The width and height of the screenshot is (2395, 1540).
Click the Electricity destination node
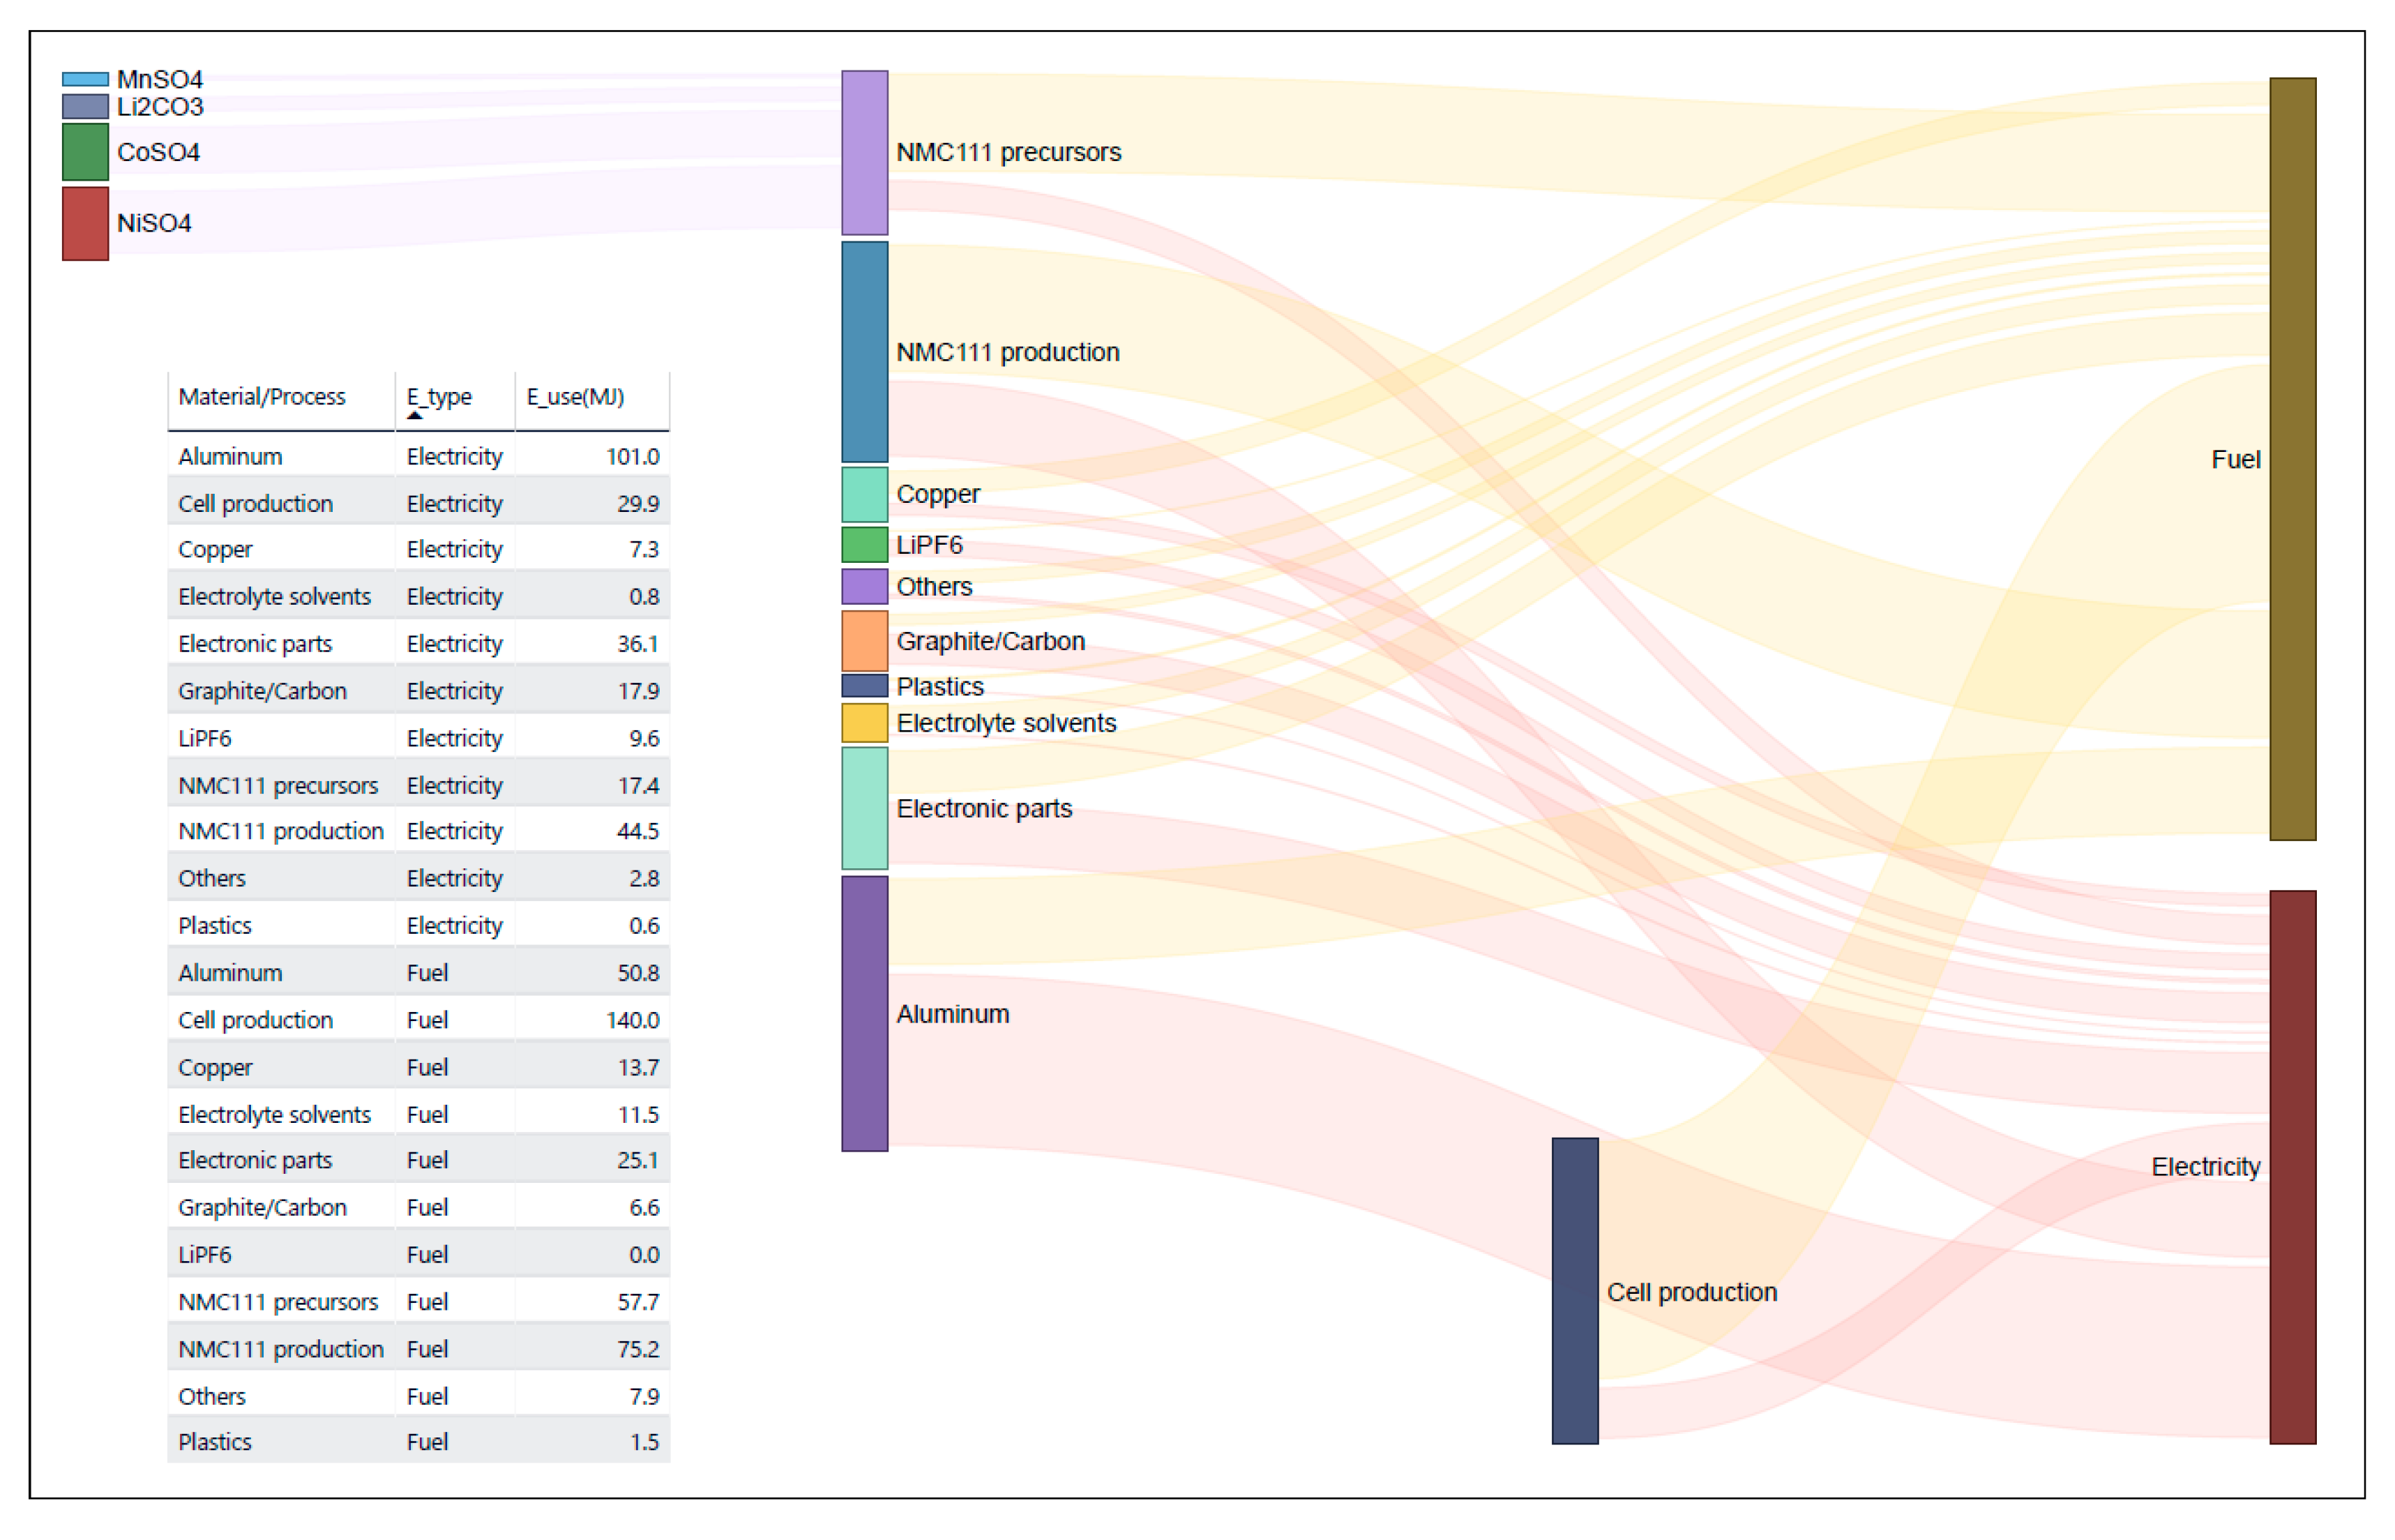[x=2292, y=1167]
